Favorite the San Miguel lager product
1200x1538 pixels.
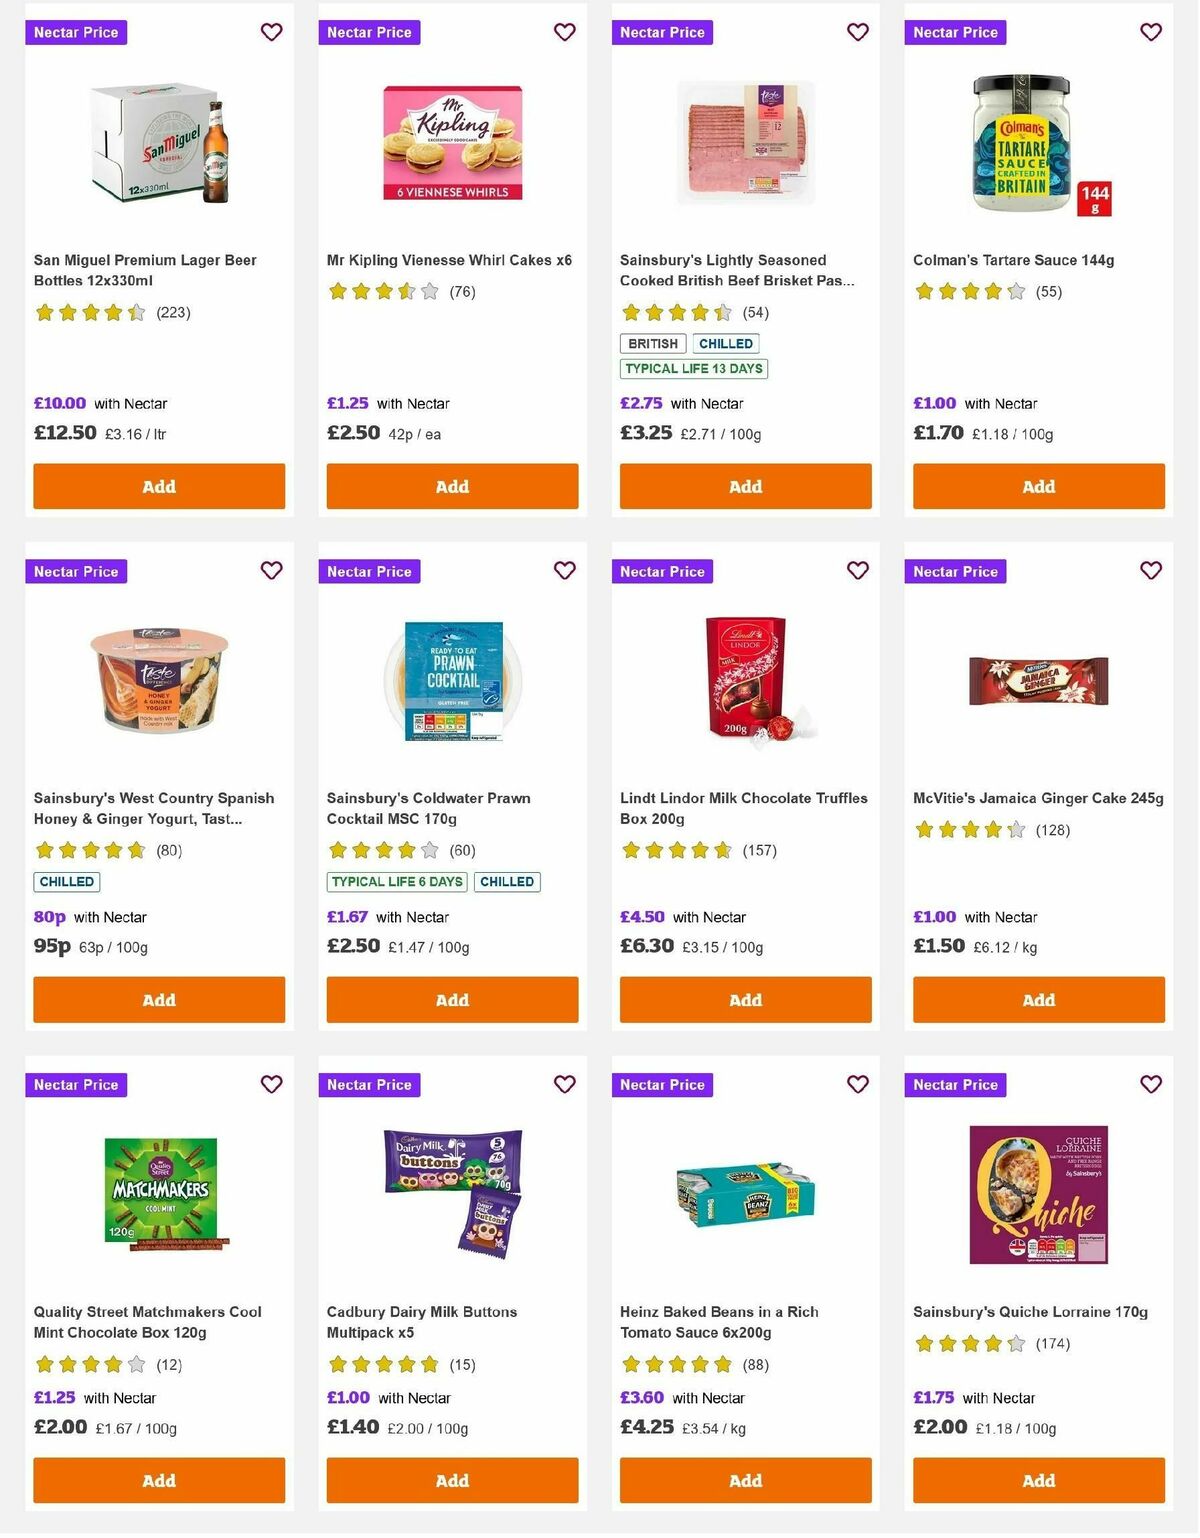[271, 32]
